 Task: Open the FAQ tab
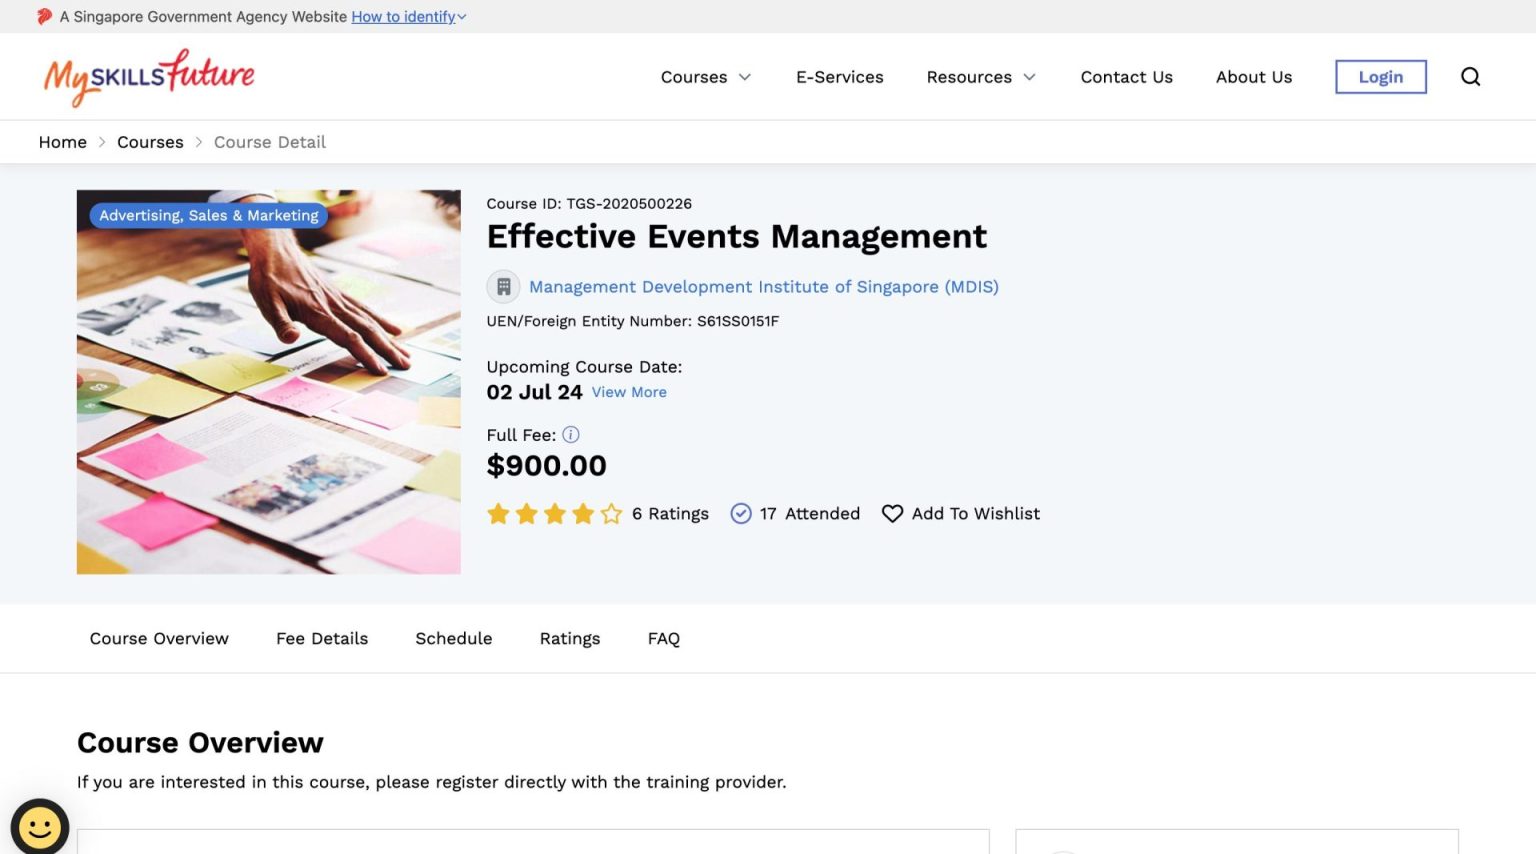click(663, 638)
